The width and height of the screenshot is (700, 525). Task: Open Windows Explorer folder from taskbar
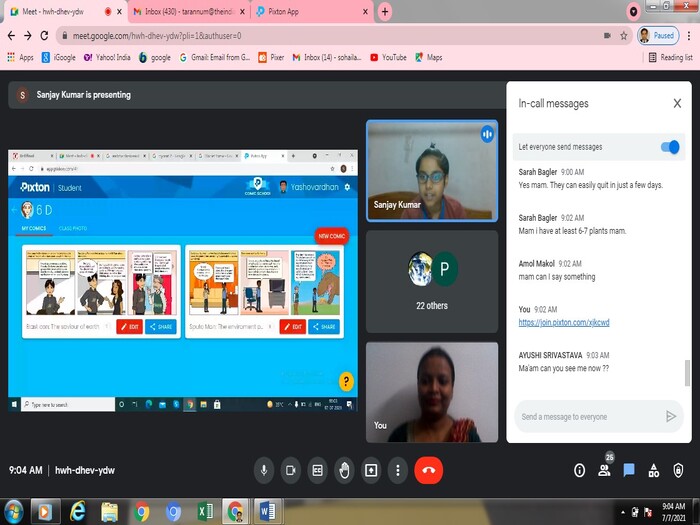click(109, 511)
